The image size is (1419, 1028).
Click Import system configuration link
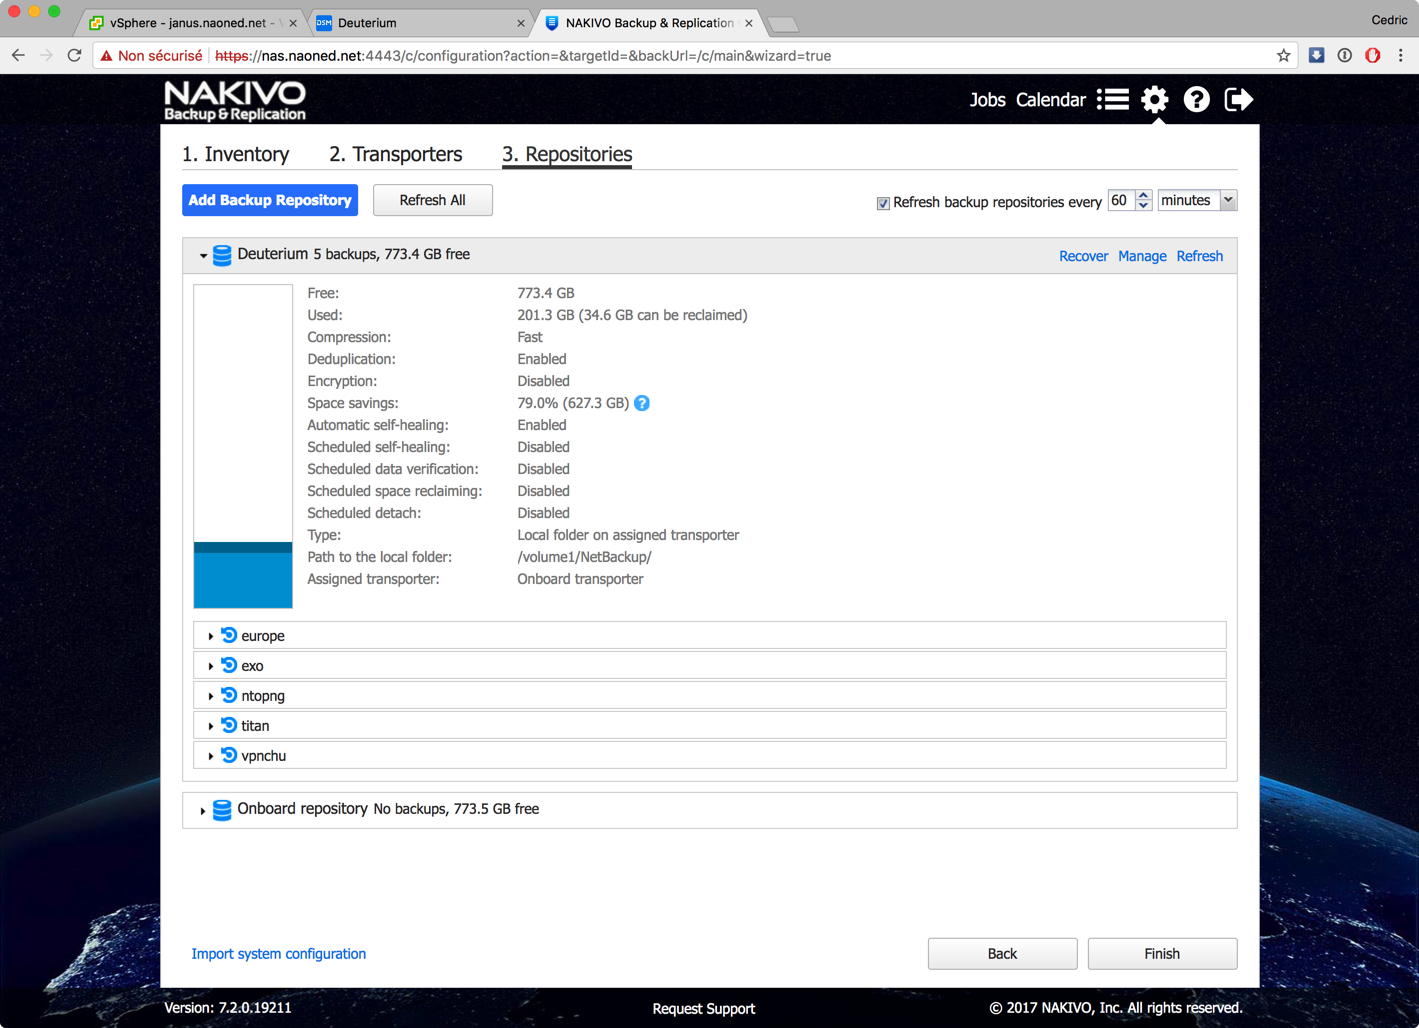279,954
